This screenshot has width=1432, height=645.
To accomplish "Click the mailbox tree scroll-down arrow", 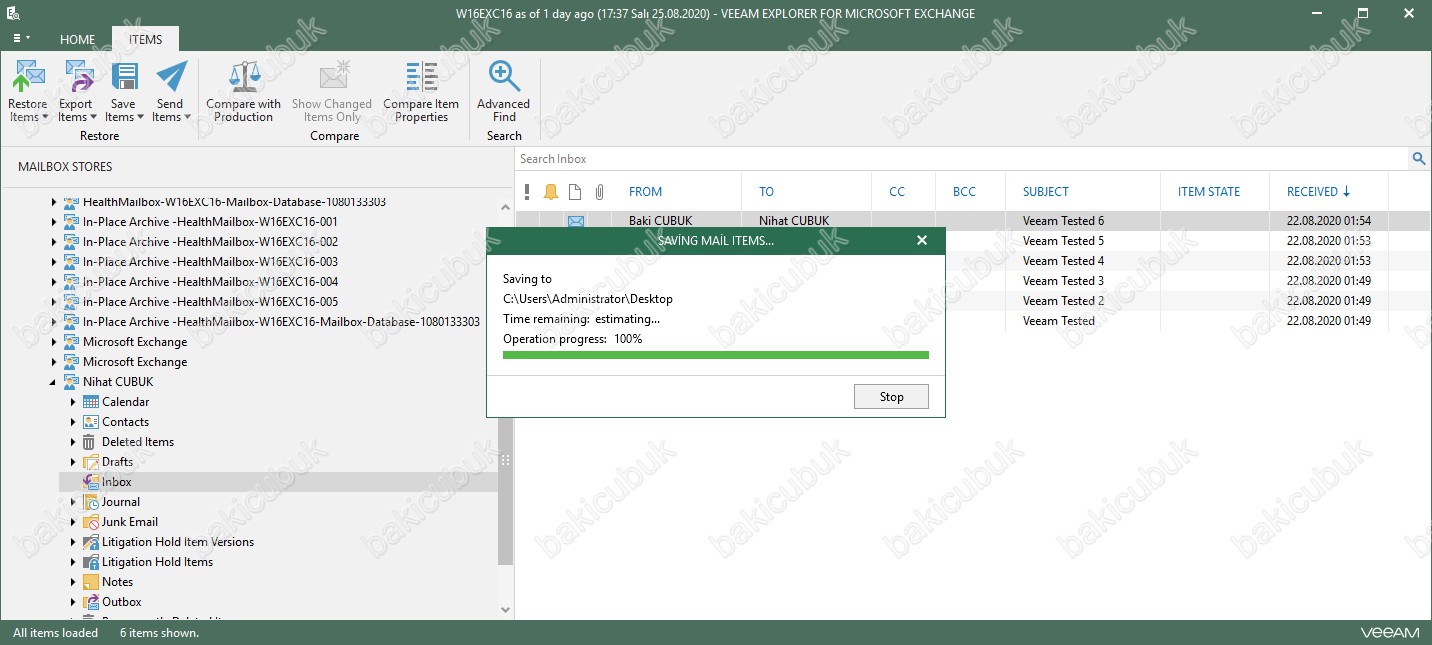I will pyautogui.click(x=505, y=608).
